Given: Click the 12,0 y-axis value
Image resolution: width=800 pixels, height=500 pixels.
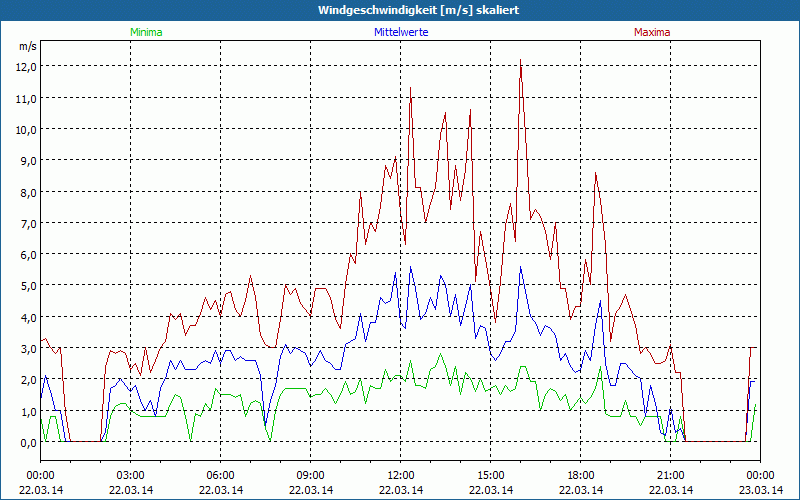Looking at the screenshot, I should pyautogui.click(x=28, y=67).
